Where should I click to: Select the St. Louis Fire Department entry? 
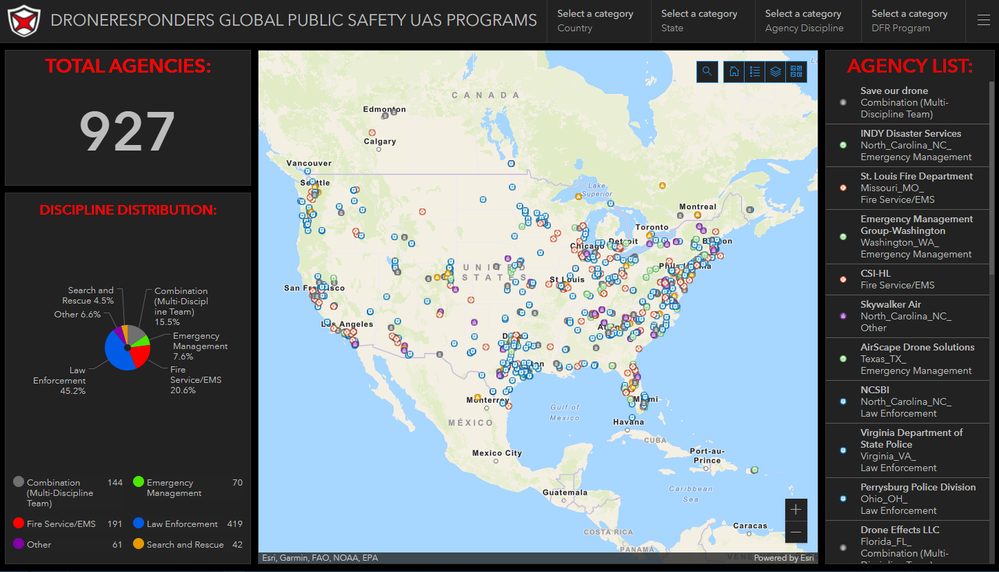907,188
